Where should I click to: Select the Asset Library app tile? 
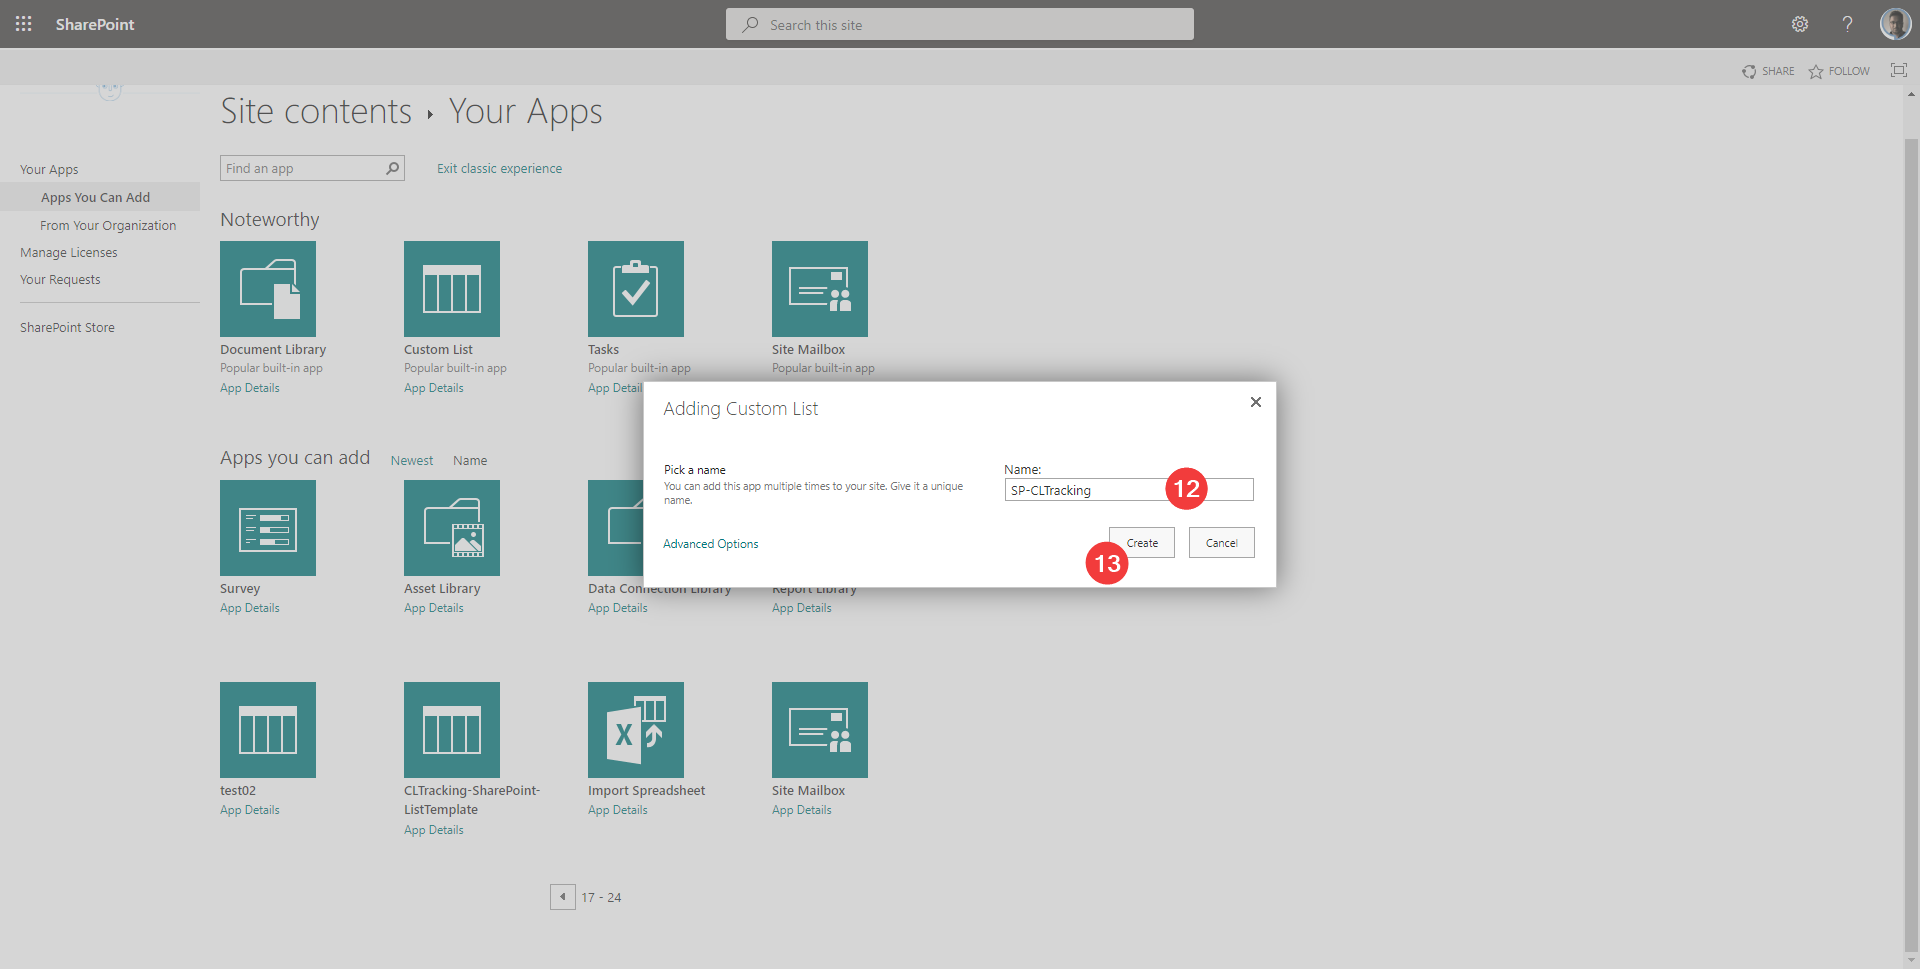452,528
